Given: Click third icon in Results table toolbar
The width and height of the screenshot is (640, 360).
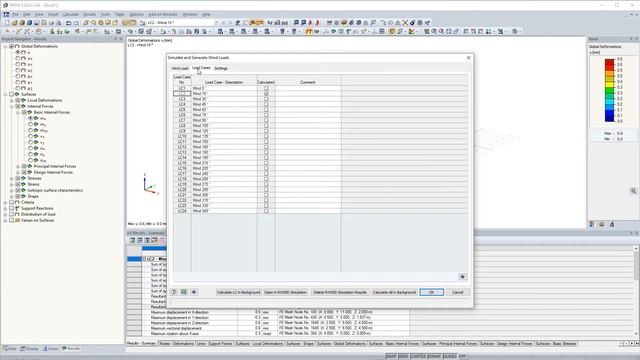Looking at the screenshot, I should pyautogui.click(x=147, y=240).
